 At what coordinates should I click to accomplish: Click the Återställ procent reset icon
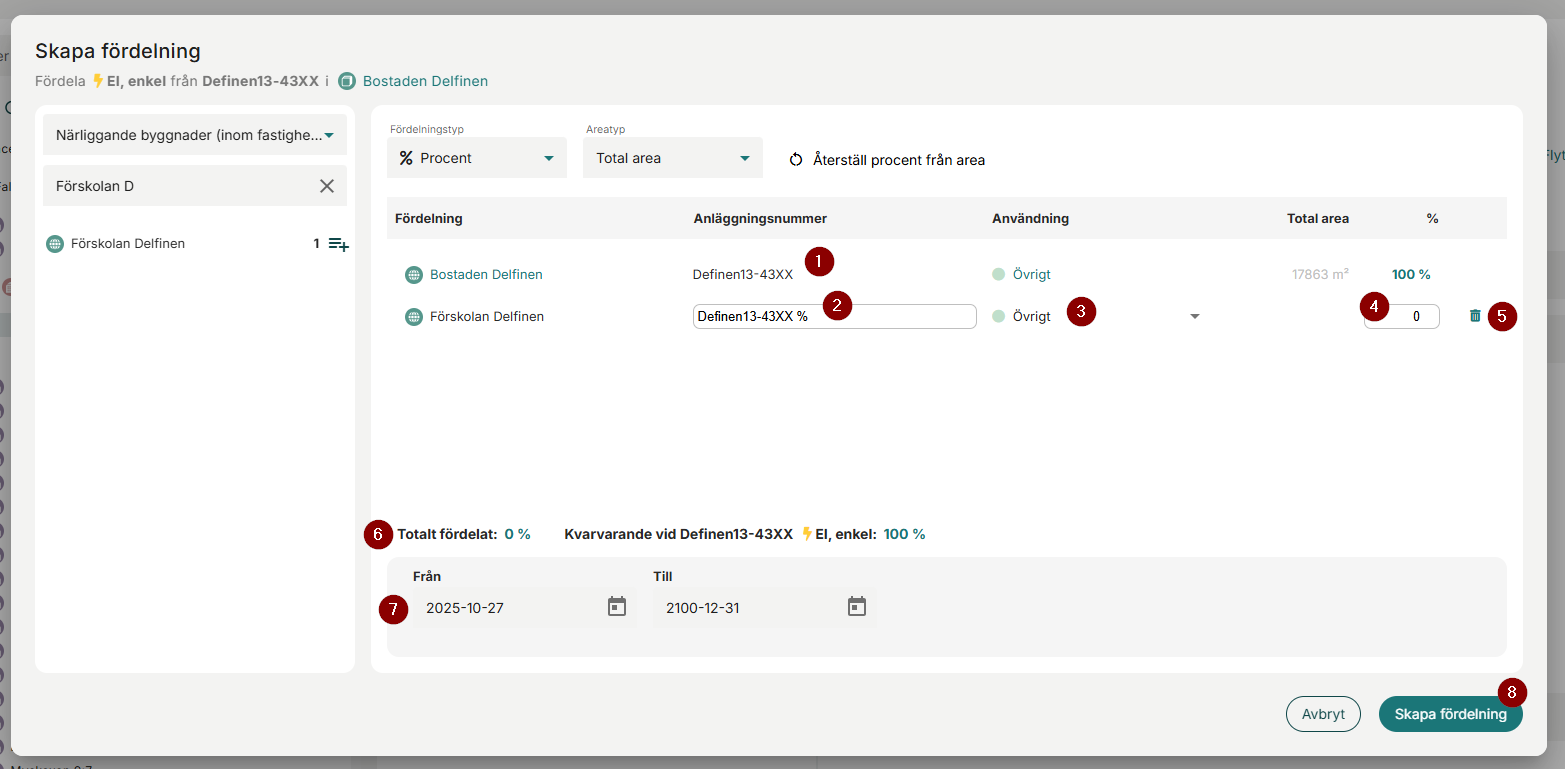[796, 160]
